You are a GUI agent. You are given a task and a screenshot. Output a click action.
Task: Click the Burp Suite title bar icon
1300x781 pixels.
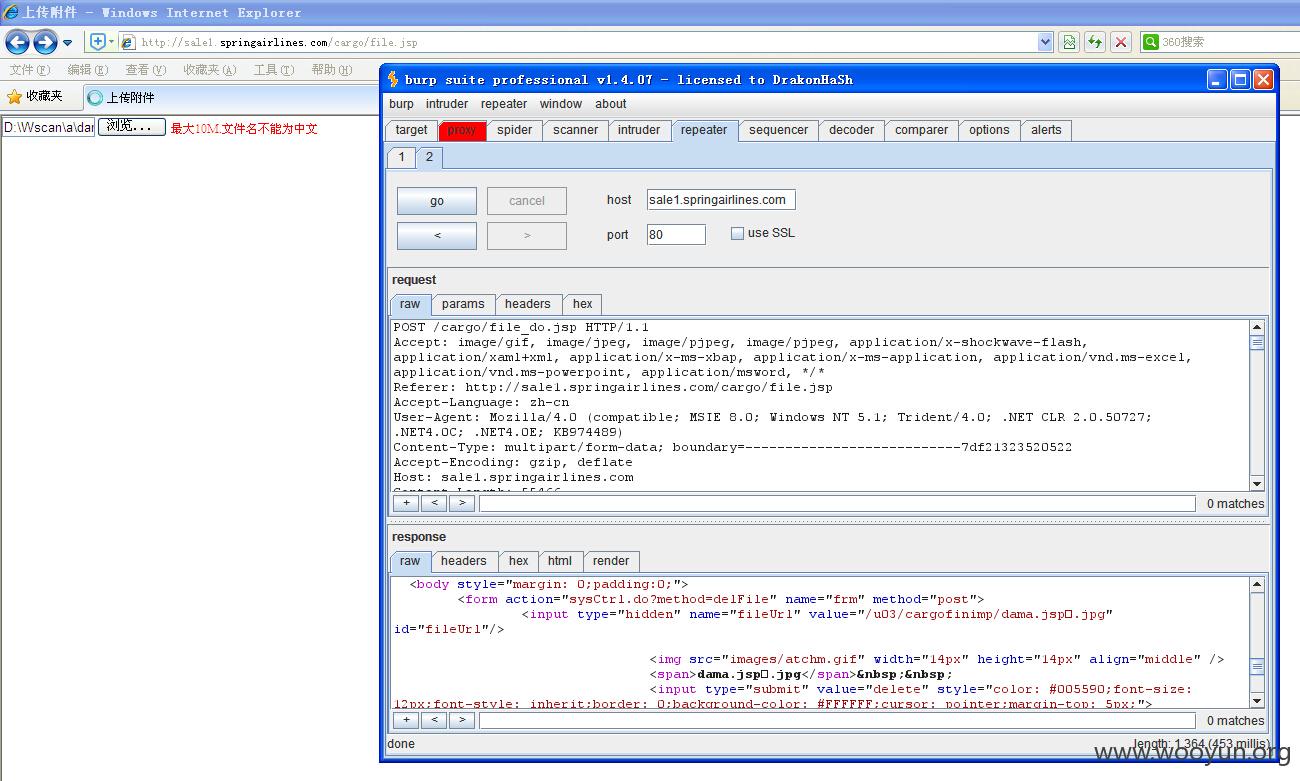pyautogui.click(x=393, y=79)
